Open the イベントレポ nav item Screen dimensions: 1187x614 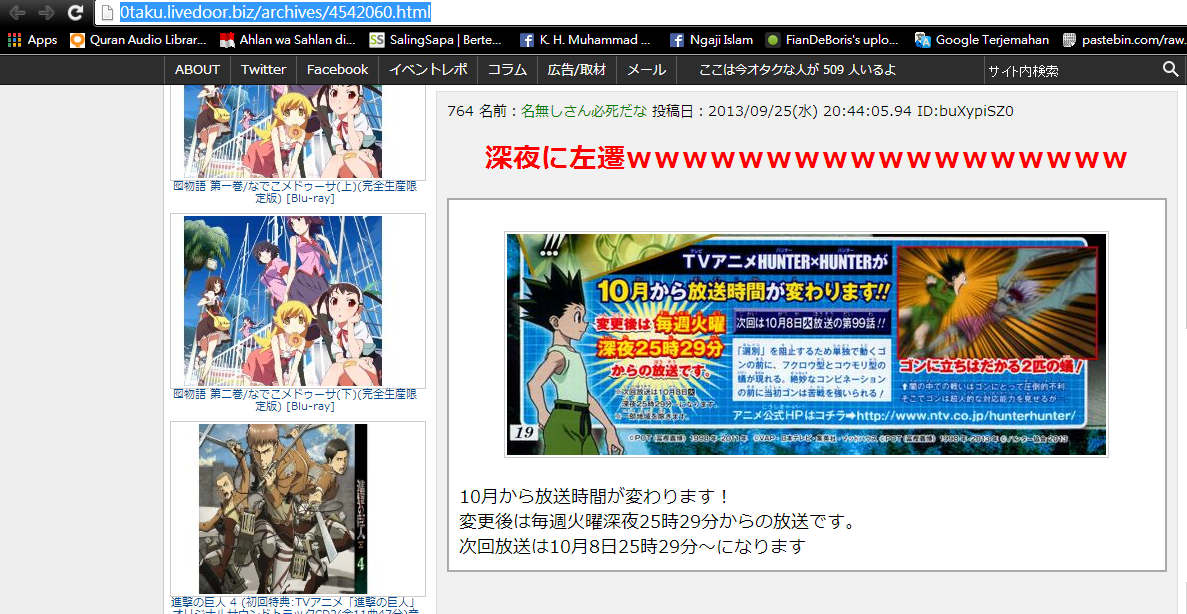click(x=428, y=70)
